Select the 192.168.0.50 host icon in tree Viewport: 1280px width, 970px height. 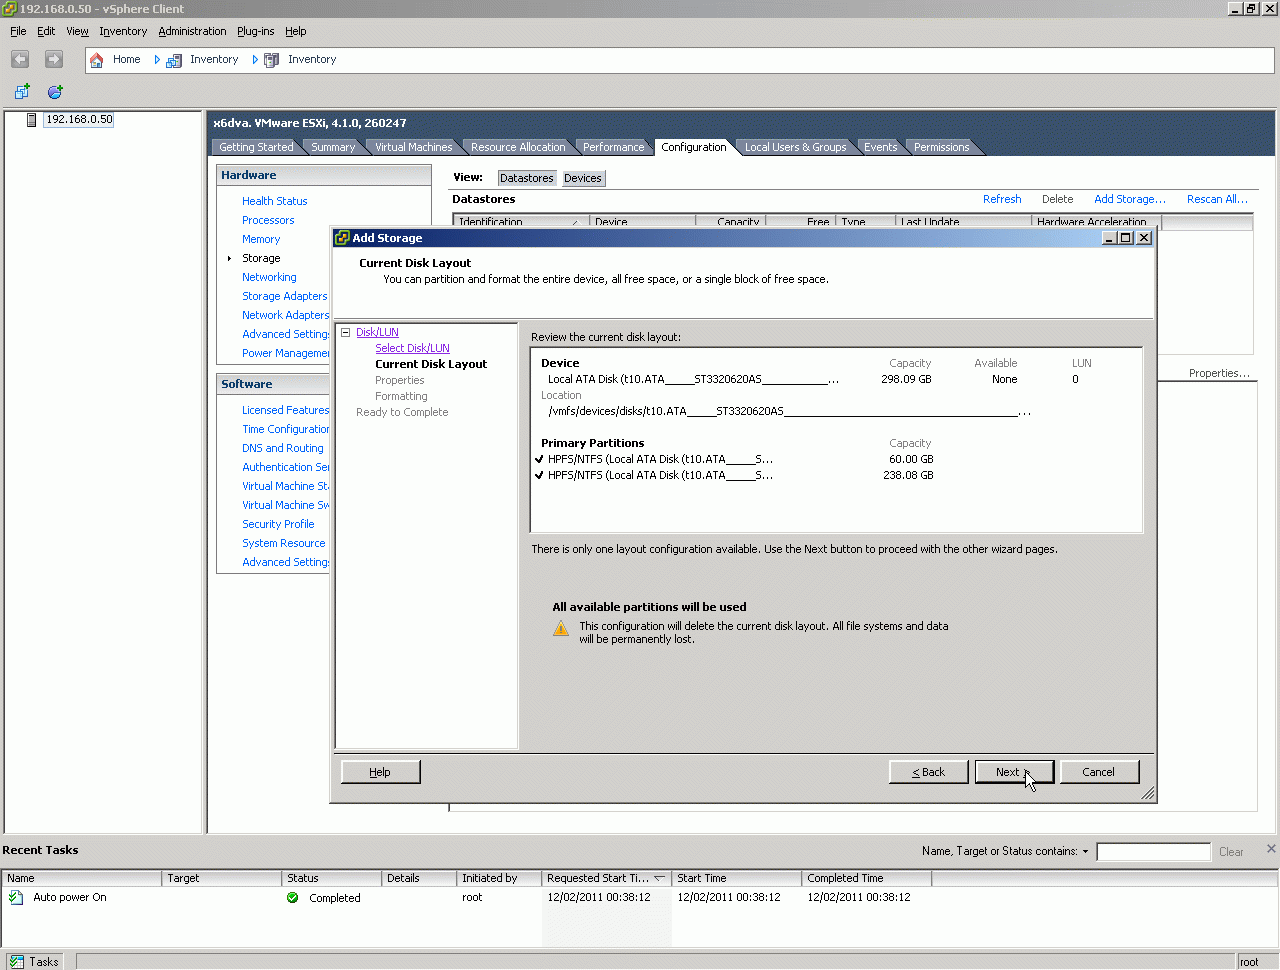point(32,120)
